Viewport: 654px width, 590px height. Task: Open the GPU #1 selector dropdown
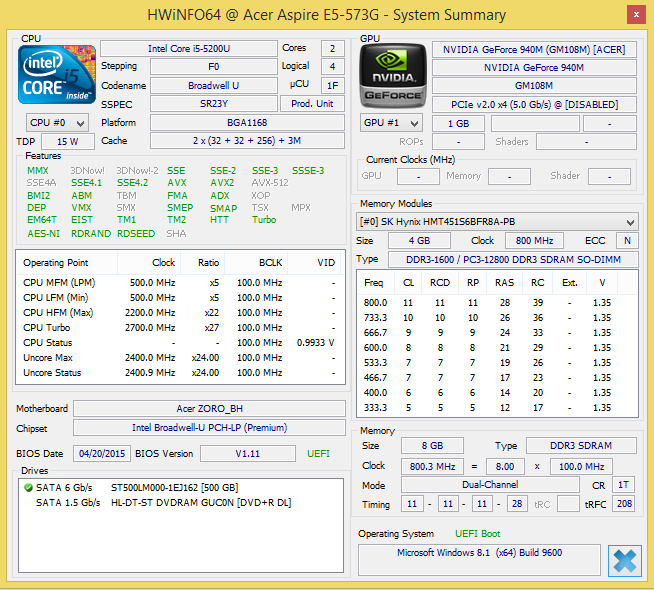pos(391,123)
